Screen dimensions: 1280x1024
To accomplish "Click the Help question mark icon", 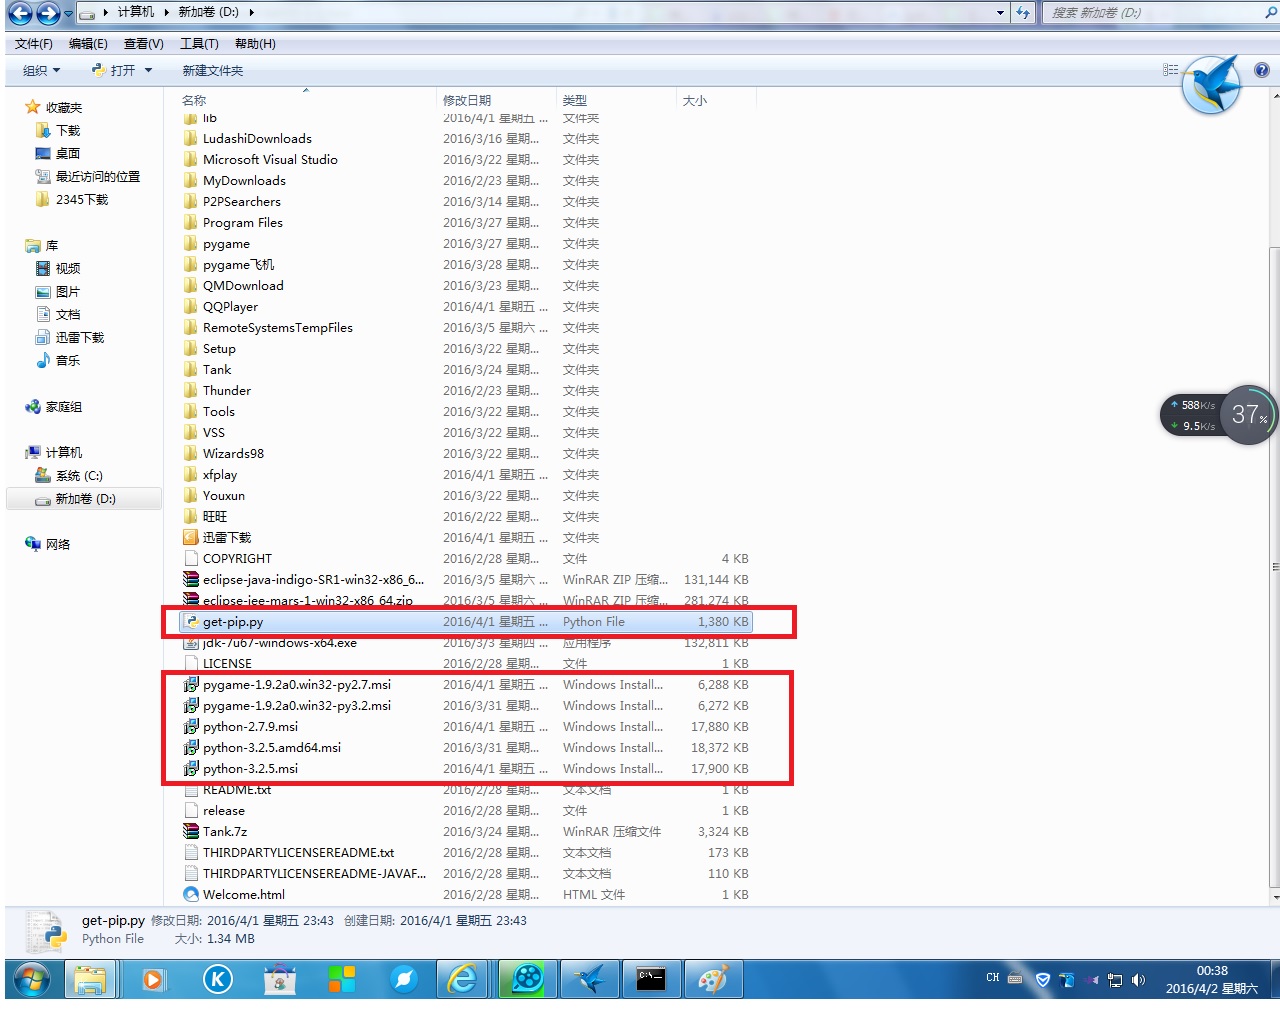I will (1261, 70).
